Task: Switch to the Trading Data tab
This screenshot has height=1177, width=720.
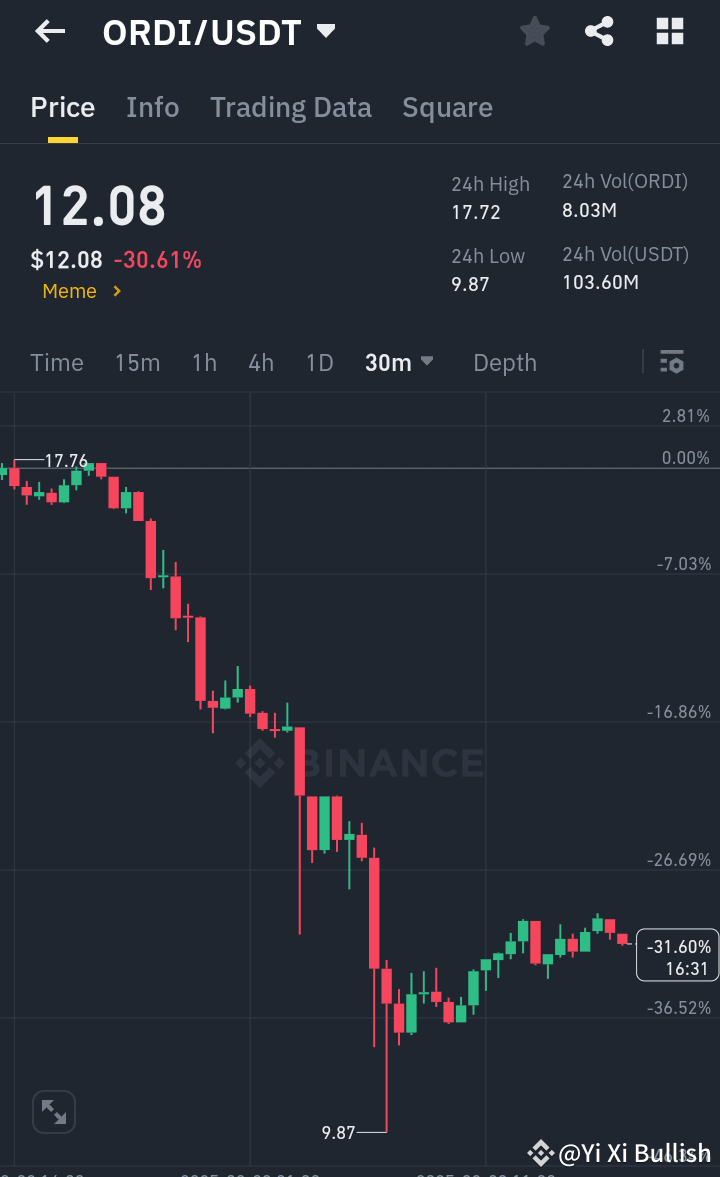Action: coord(291,107)
